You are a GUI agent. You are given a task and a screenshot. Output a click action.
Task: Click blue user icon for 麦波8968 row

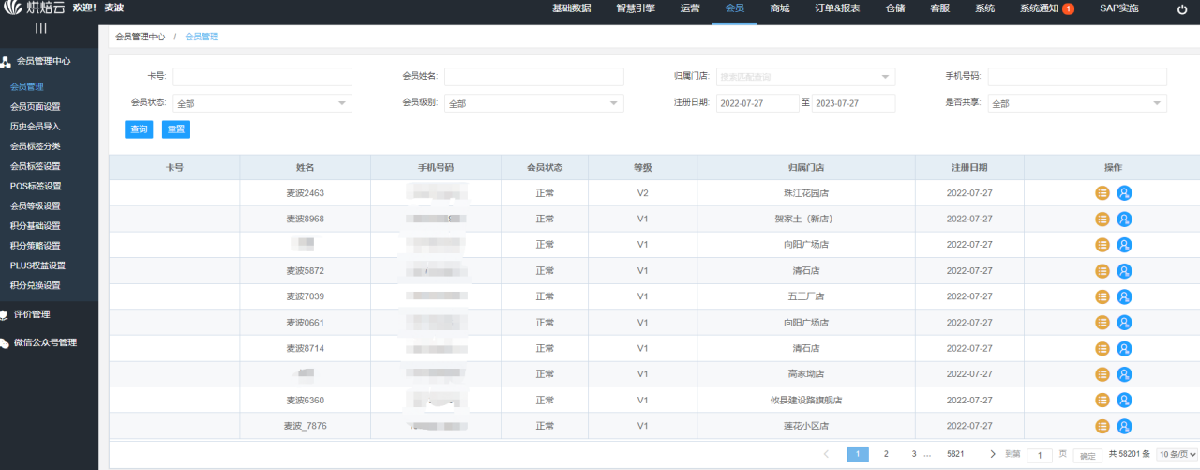point(1124,219)
